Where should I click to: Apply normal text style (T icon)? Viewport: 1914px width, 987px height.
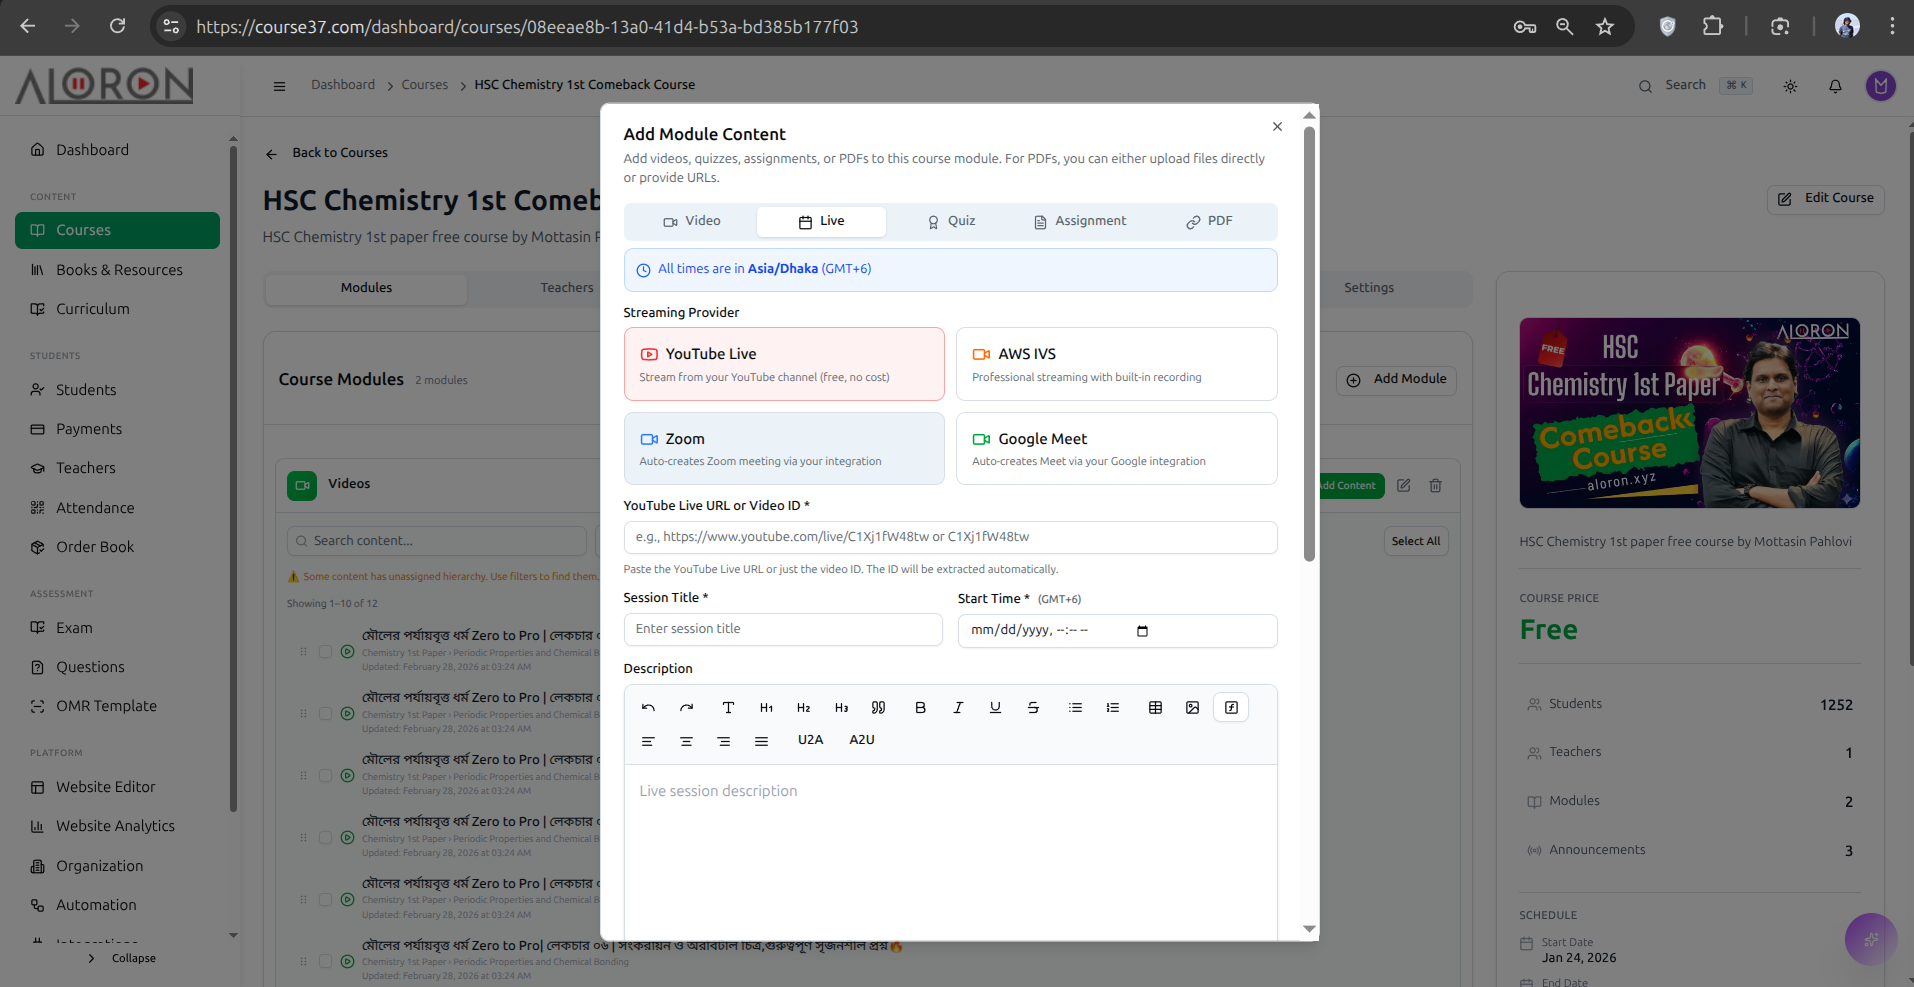point(728,708)
